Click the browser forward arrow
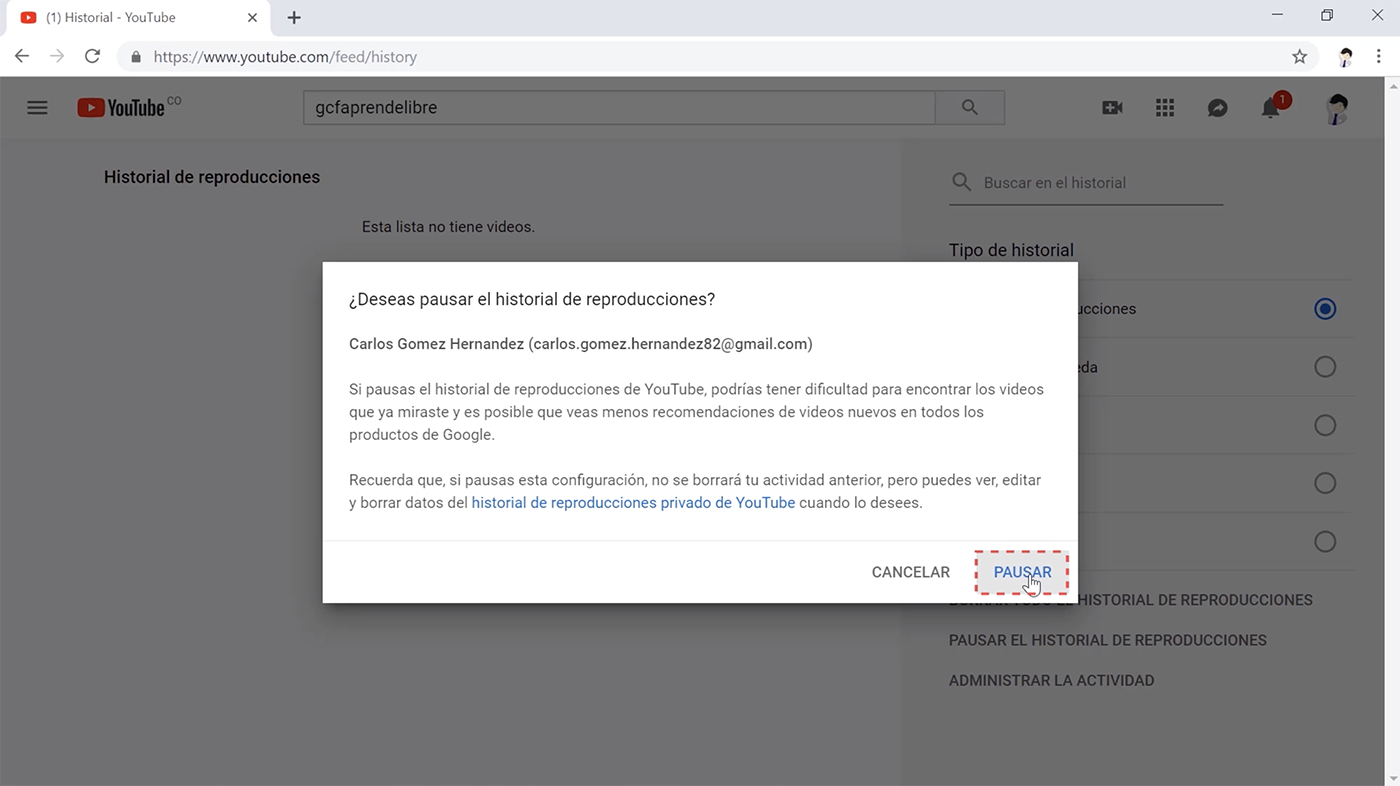The height and width of the screenshot is (786, 1400). 57,57
